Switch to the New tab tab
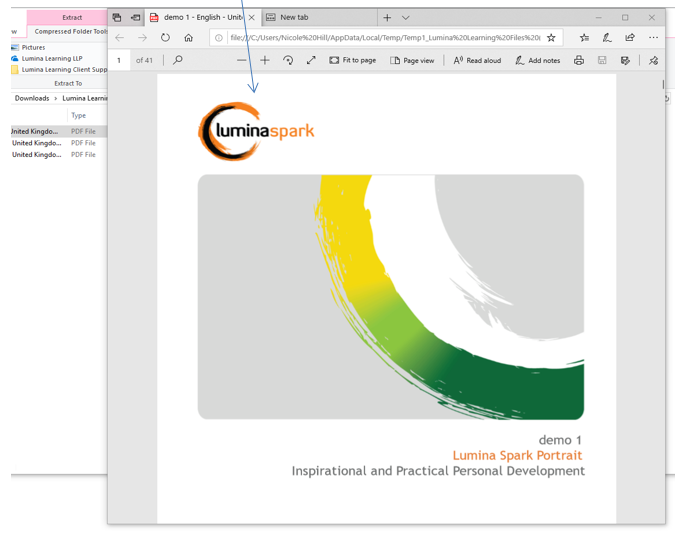 (x=319, y=17)
